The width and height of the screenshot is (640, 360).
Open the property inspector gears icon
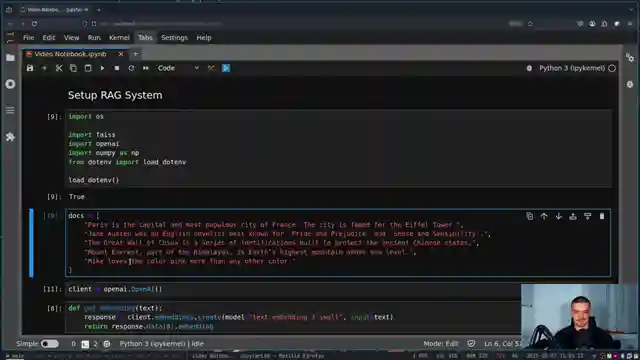(x=630, y=58)
